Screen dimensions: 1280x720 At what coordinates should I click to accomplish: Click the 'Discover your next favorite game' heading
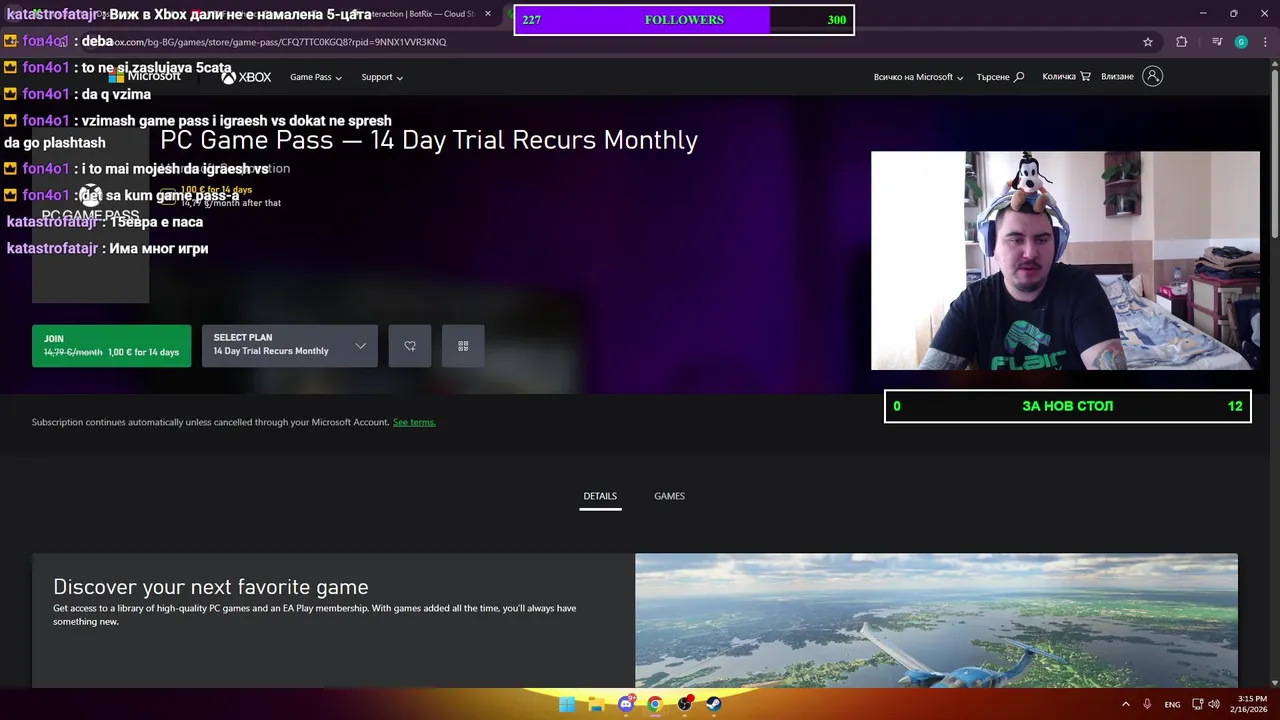pos(211,587)
